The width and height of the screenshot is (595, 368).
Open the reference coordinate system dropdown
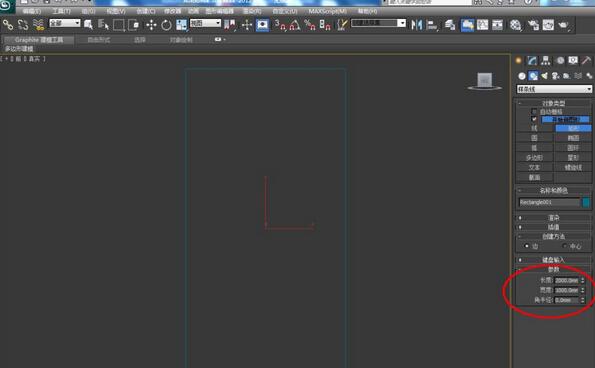[x=205, y=23]
